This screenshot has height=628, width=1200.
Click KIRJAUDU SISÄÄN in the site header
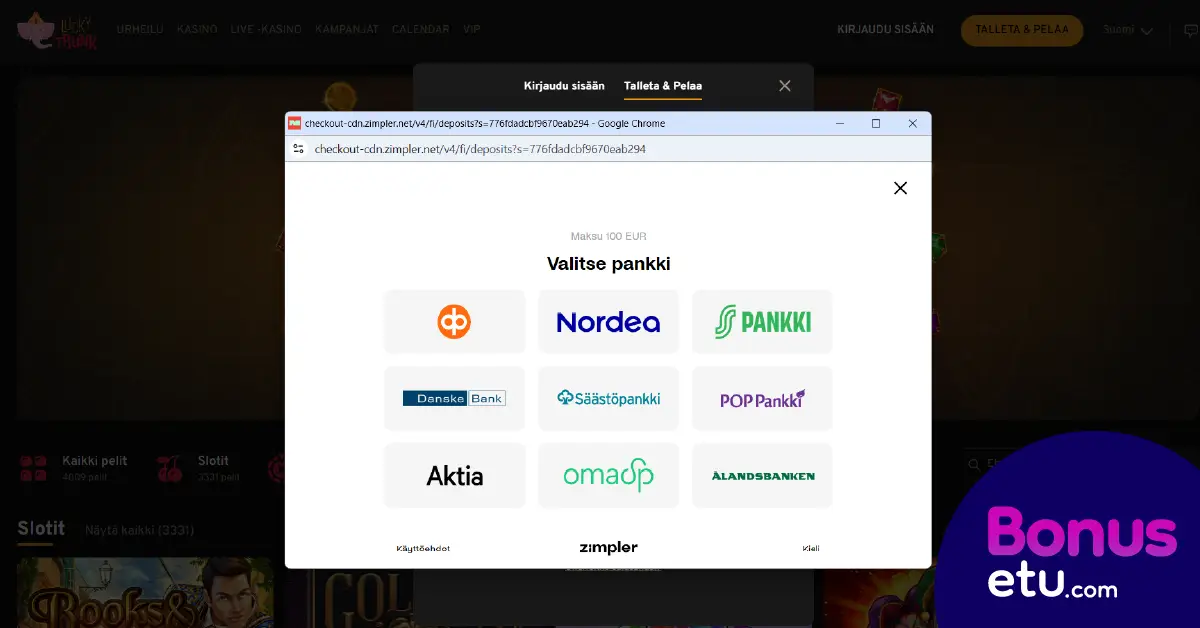[886, 30]
